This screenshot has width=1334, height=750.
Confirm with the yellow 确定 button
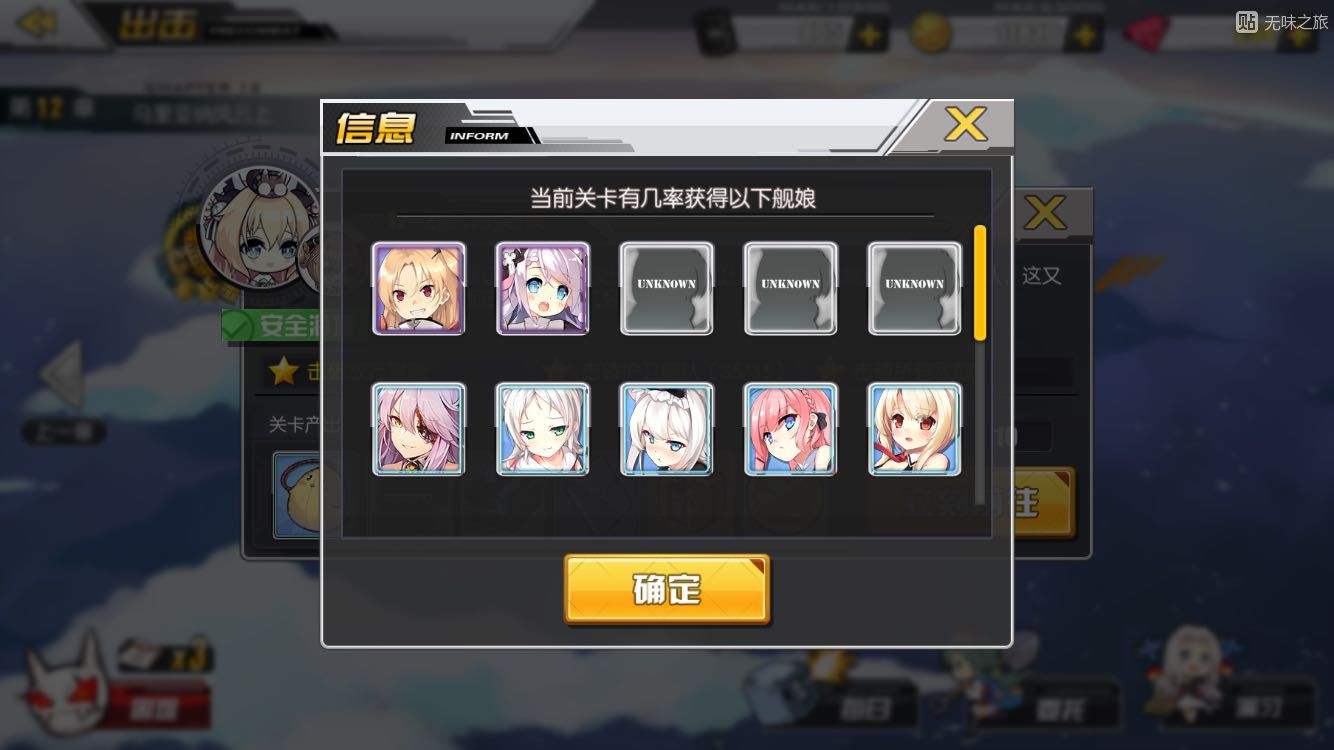(667, 590)
